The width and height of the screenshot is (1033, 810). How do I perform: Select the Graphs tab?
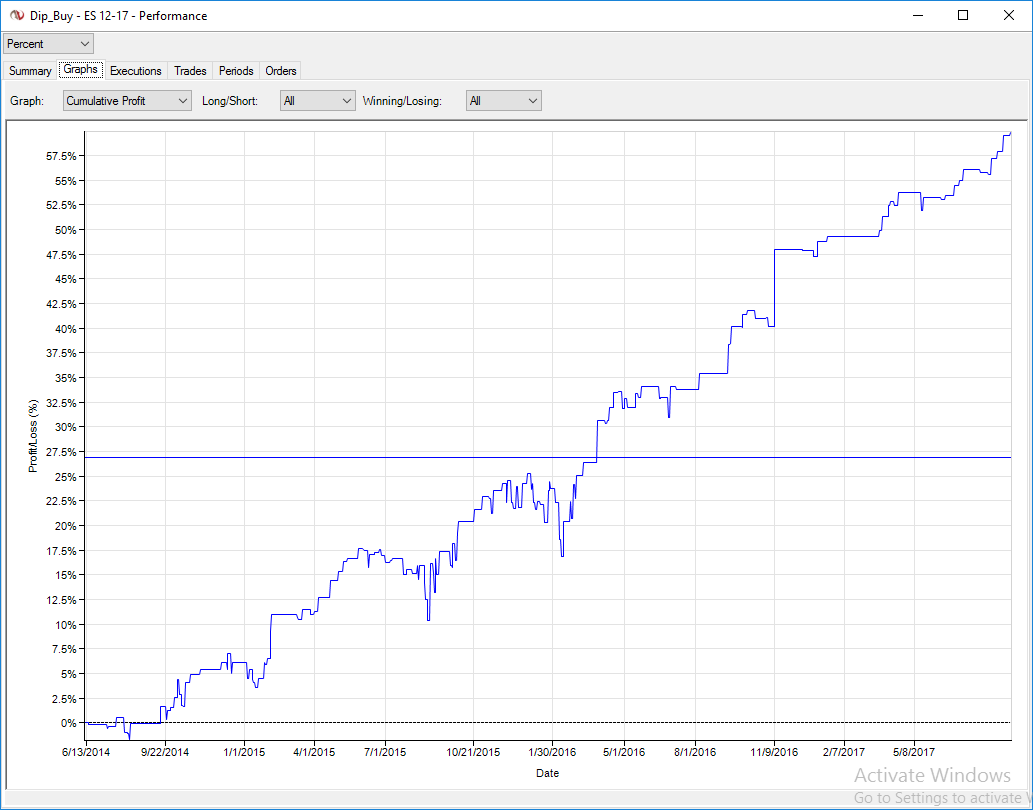coord(80,69)
